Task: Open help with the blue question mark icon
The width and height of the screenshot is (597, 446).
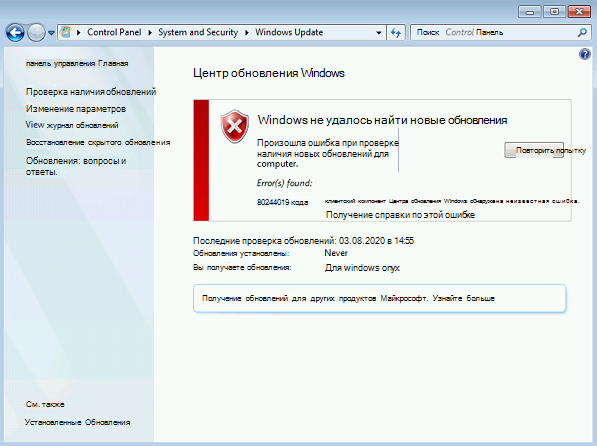Action: coord(585,54)
